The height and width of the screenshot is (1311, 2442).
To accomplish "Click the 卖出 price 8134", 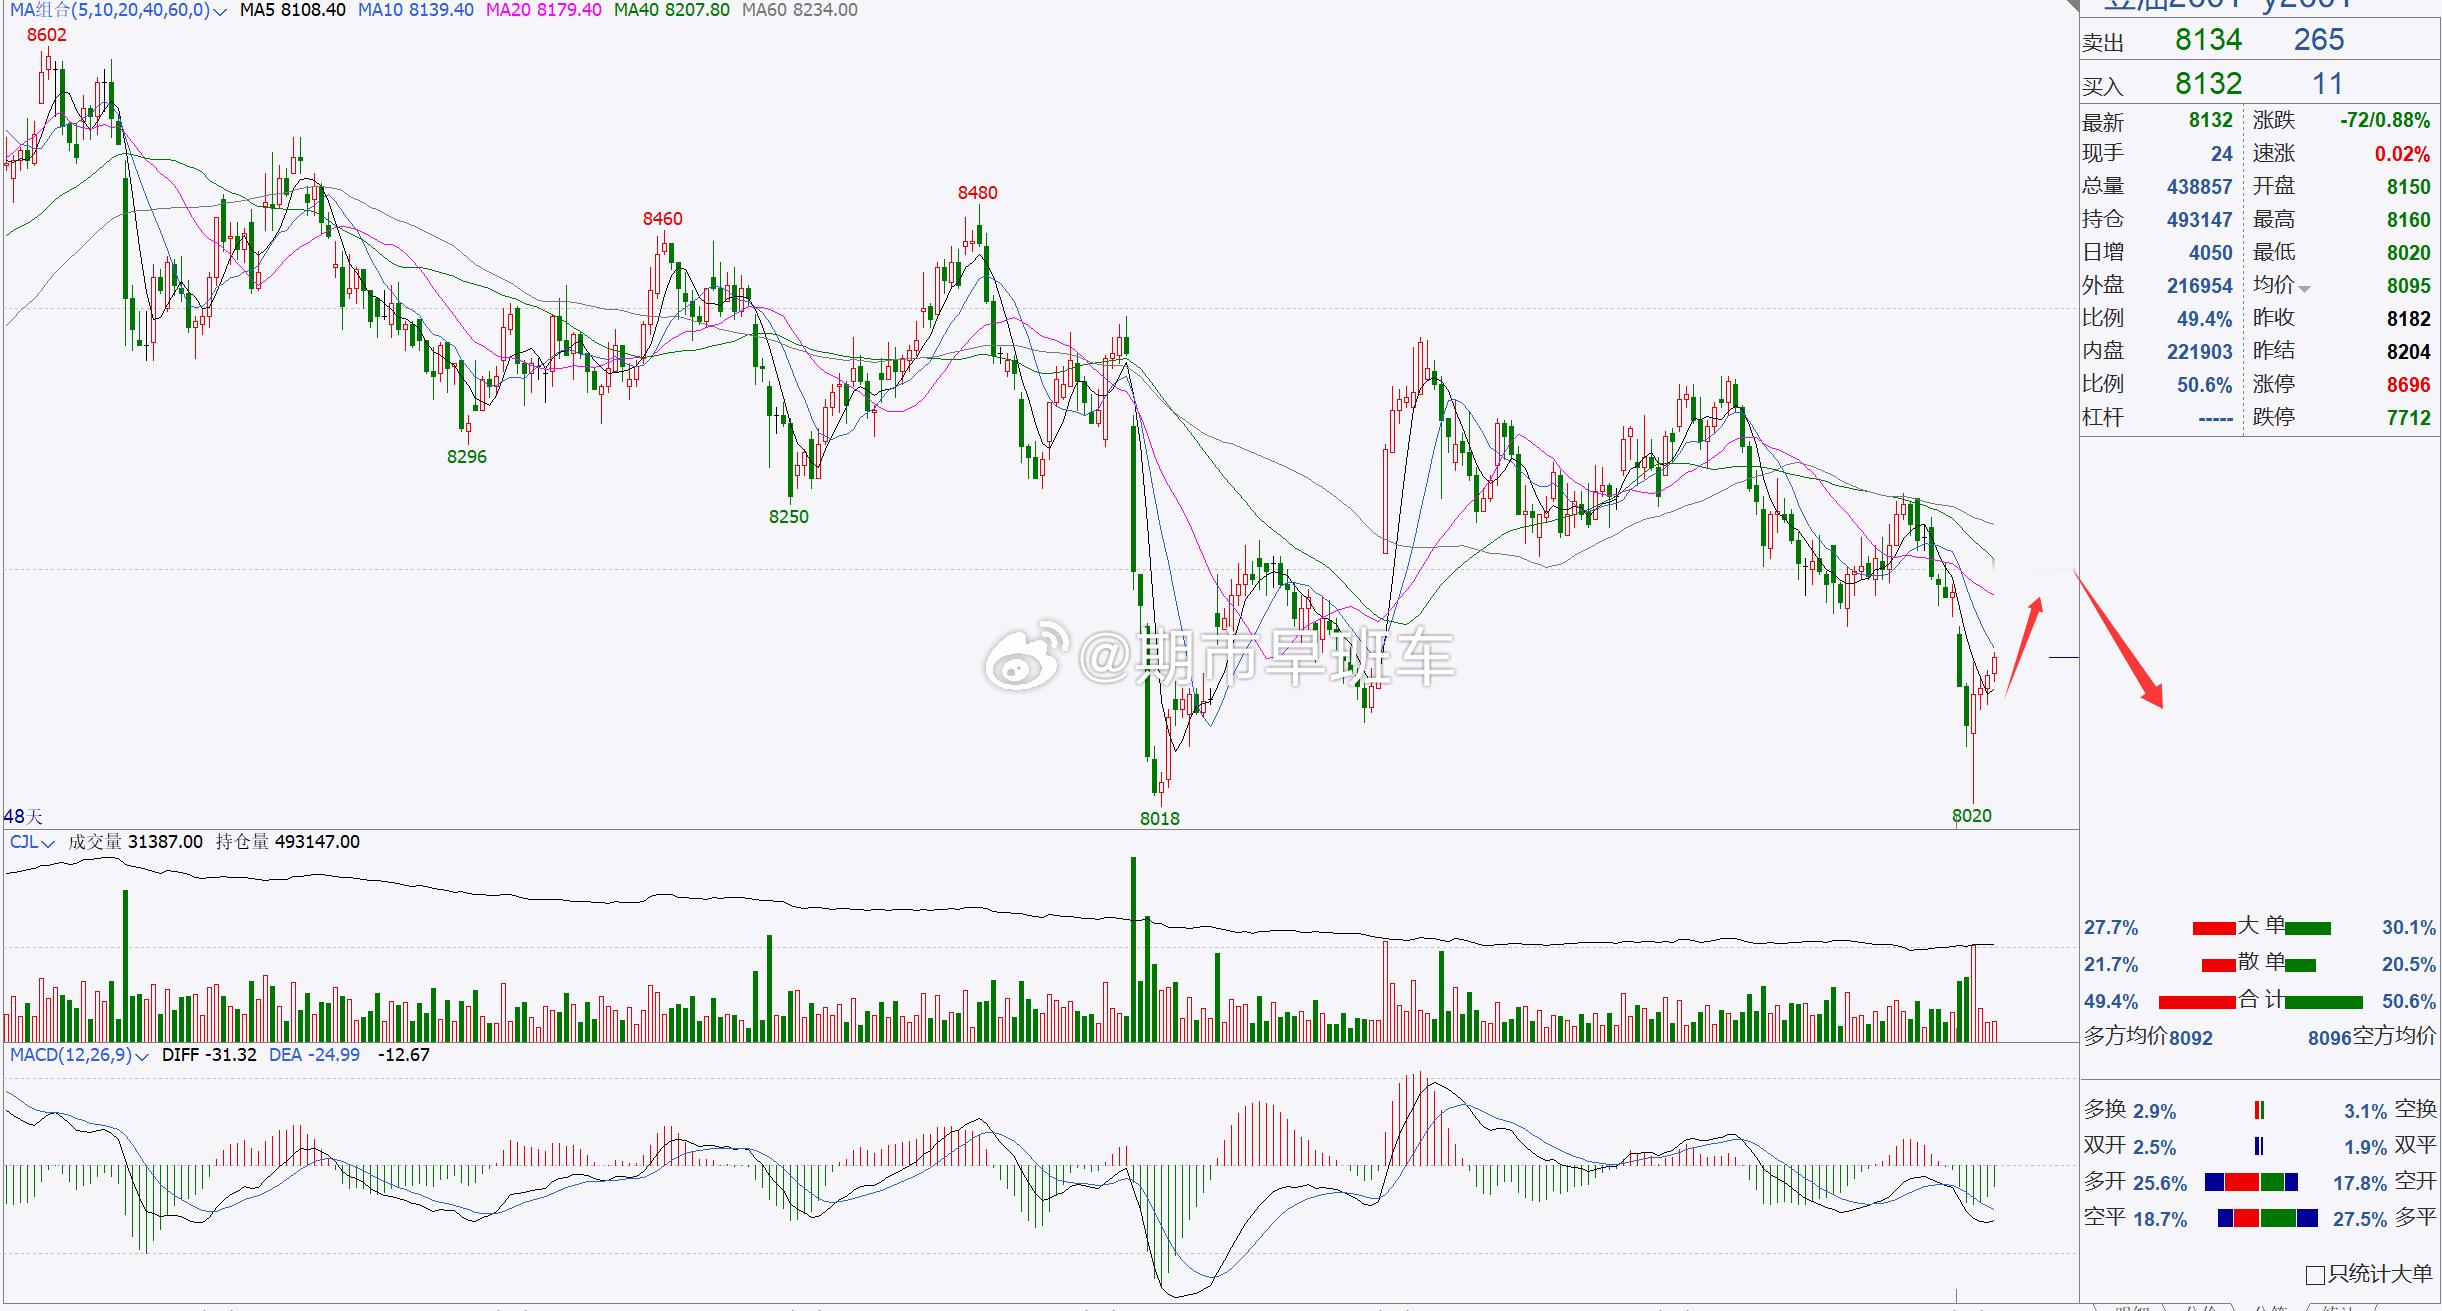I will pos(2208,40).
